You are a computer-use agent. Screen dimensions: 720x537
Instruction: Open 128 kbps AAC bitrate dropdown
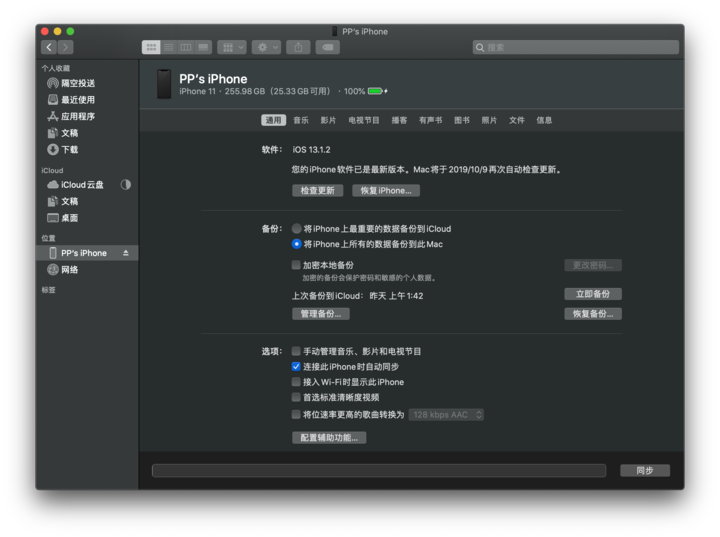(446, 415)
